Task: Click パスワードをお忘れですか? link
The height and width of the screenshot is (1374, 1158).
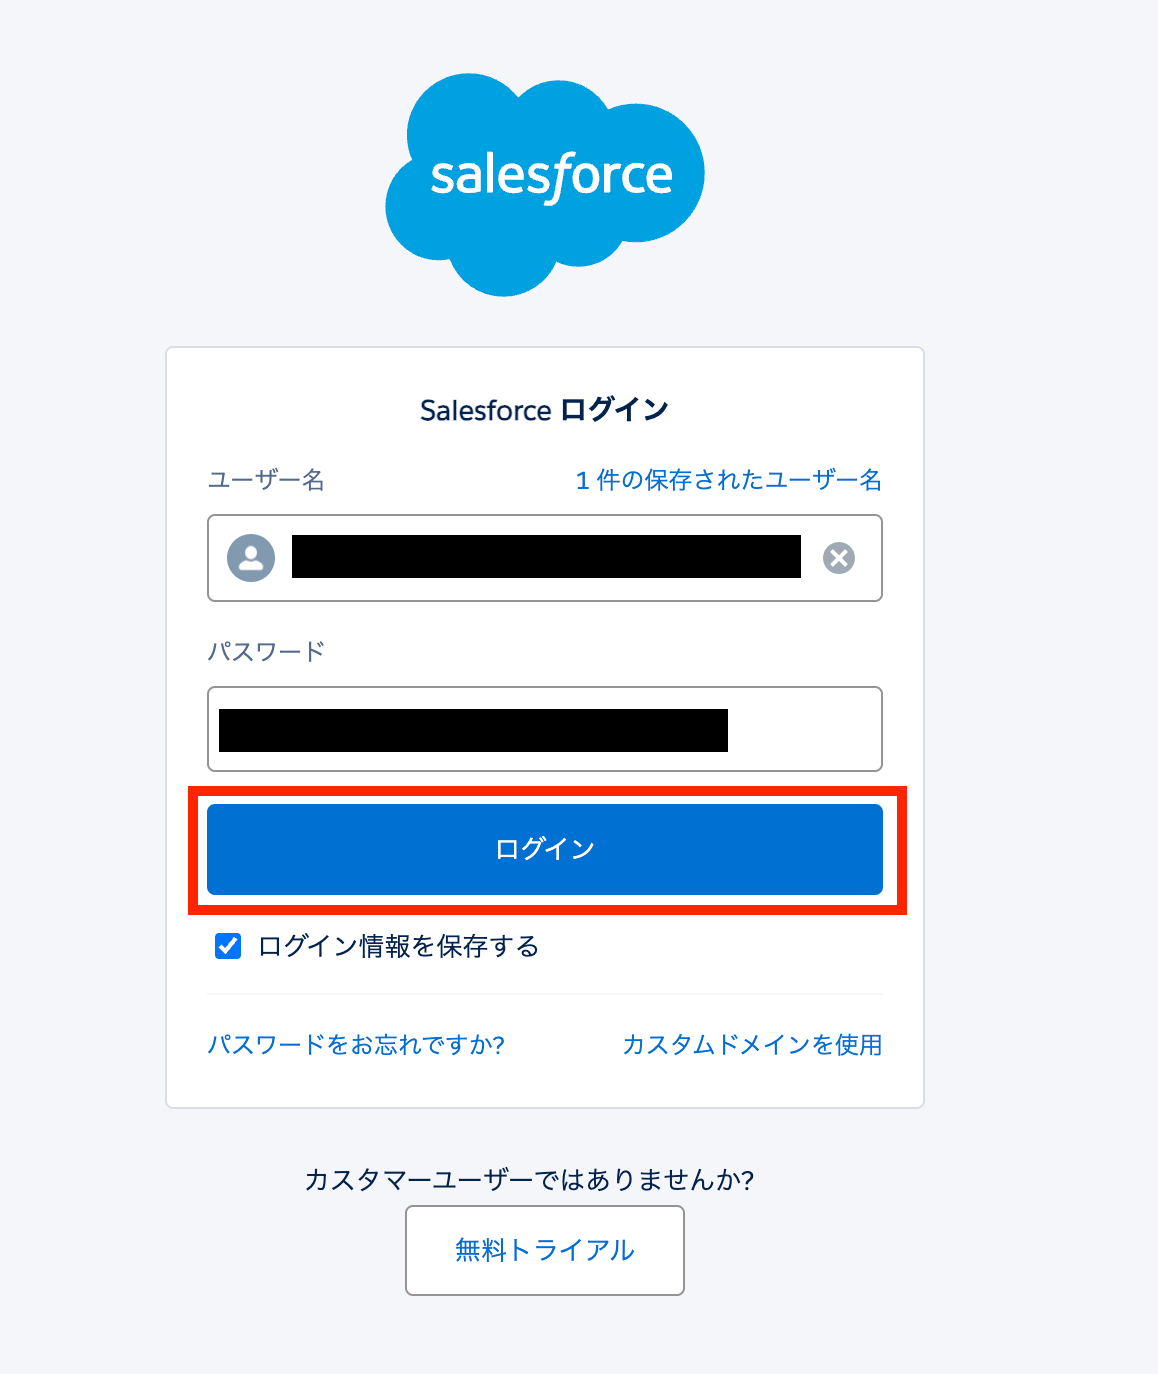Action: pos(356,1045)
